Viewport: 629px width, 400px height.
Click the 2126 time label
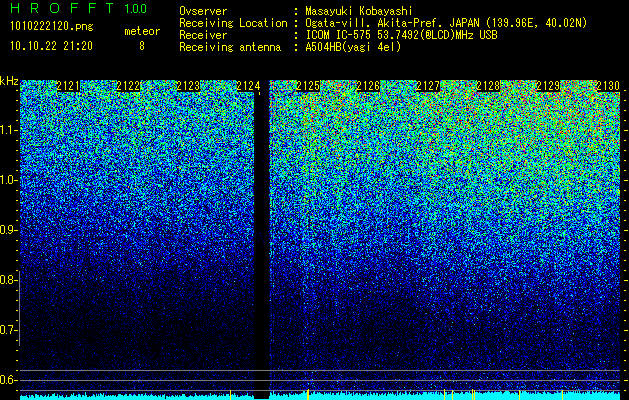click(368, 86)
